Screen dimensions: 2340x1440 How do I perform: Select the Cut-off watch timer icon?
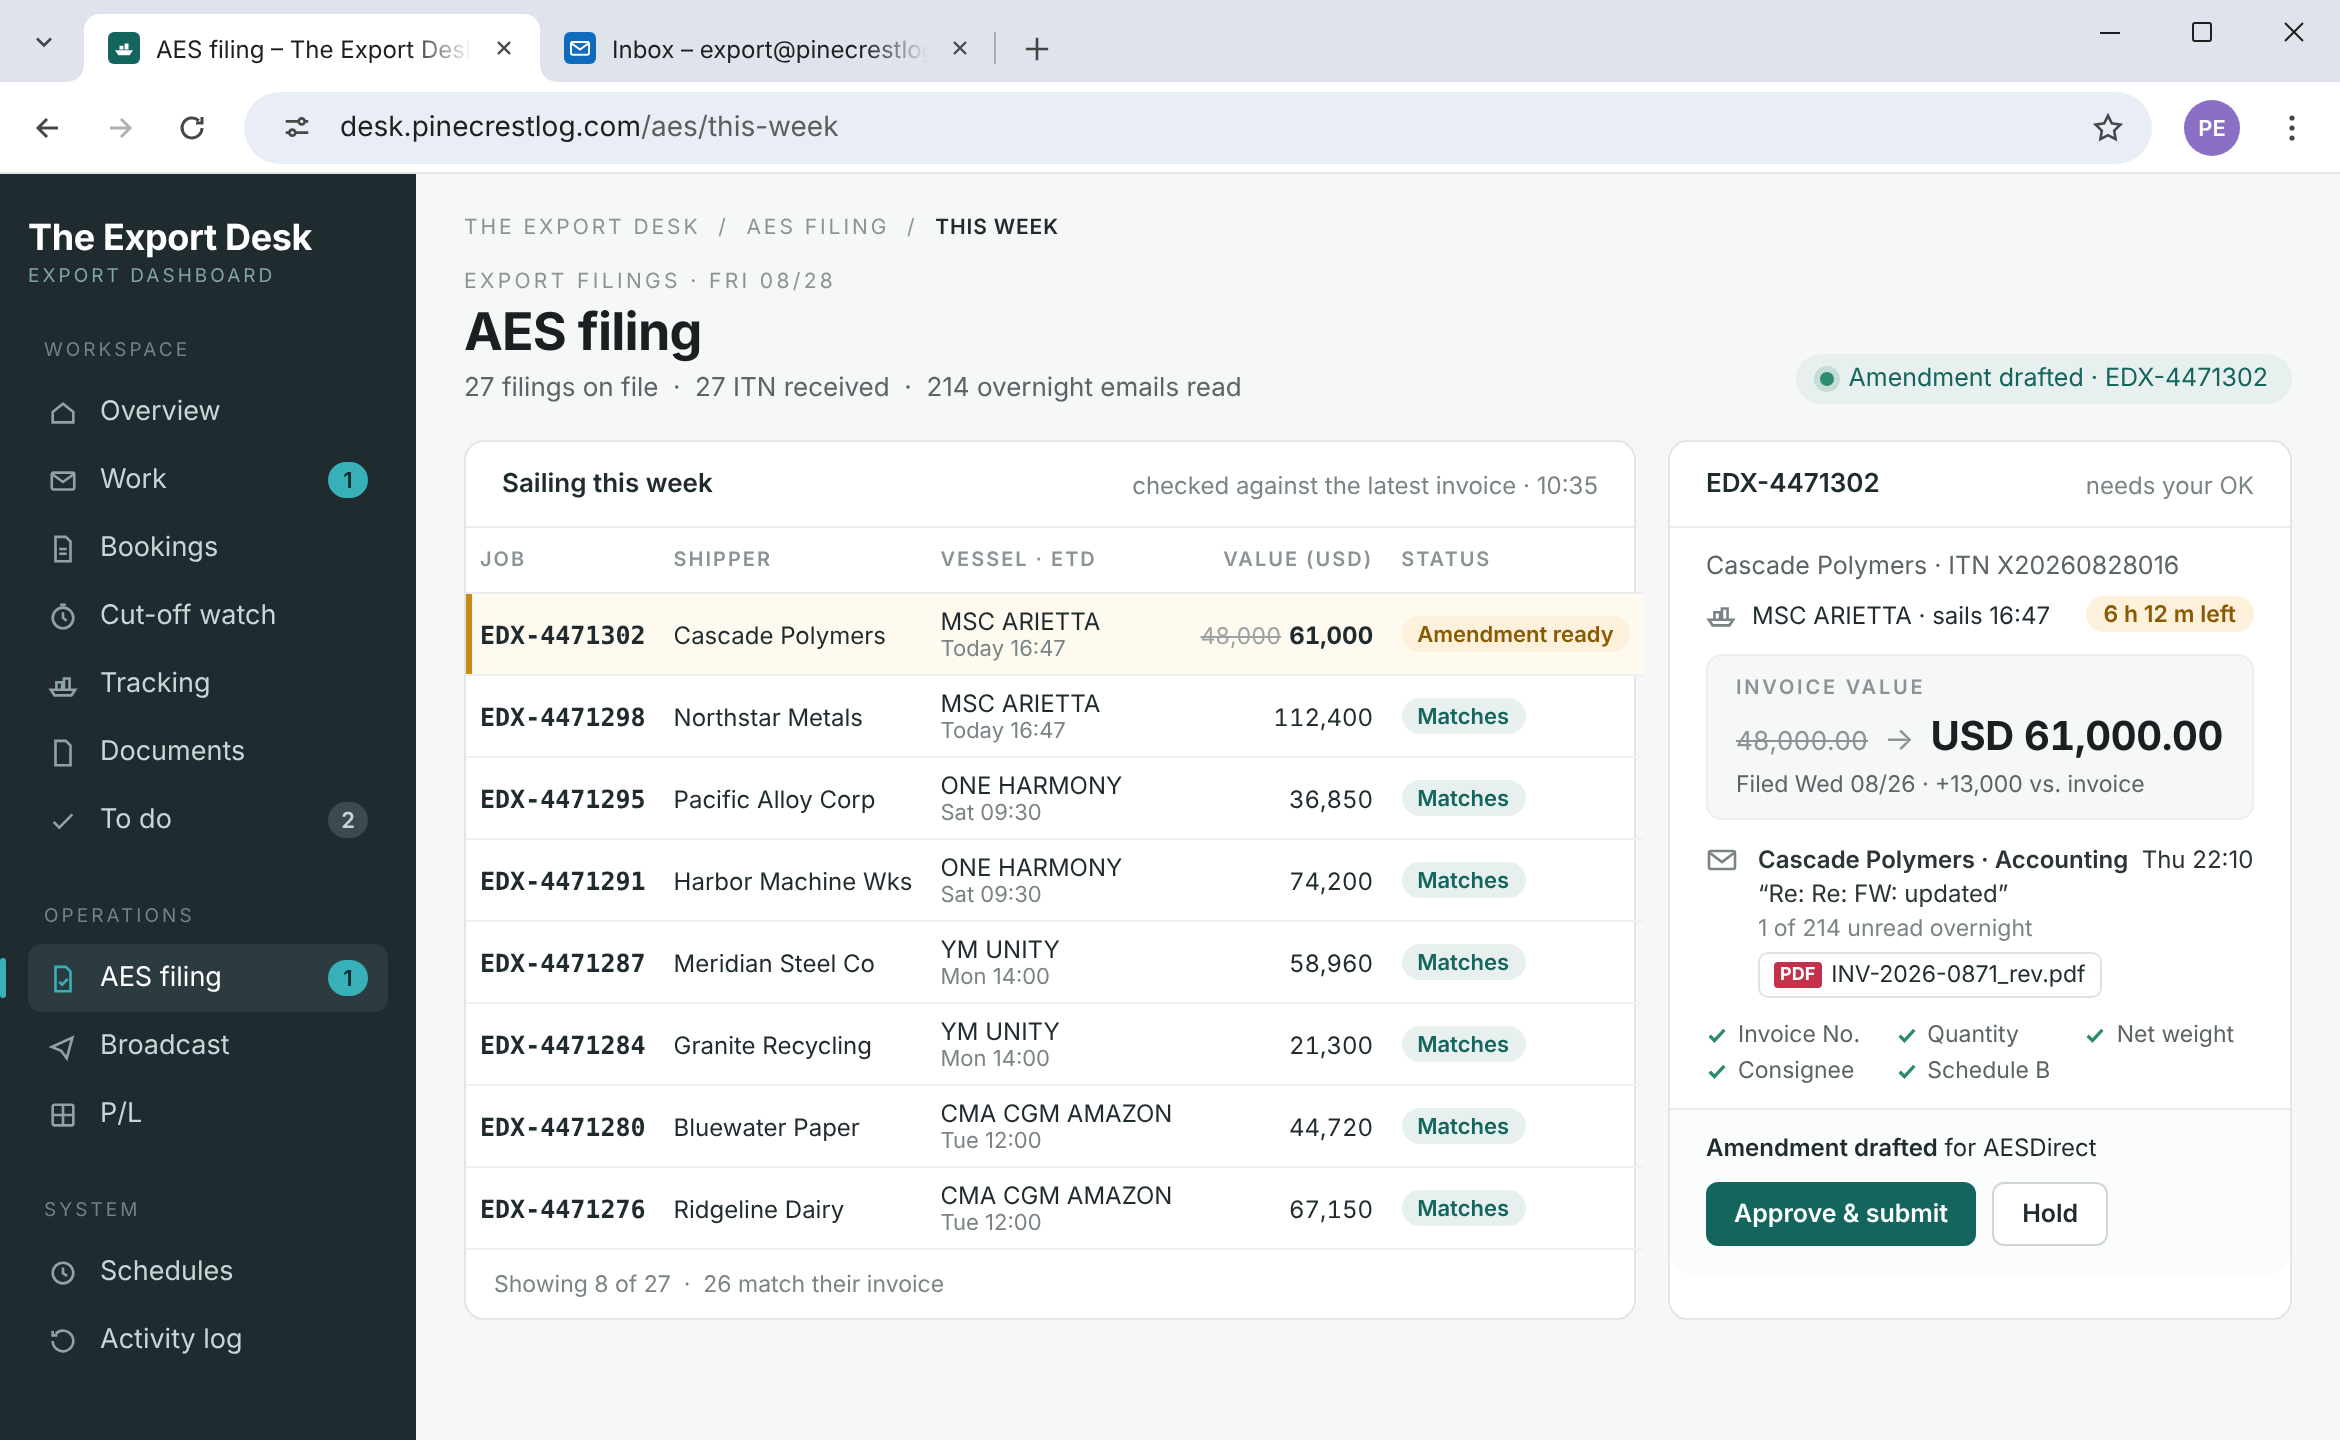(x=63, y=616)
